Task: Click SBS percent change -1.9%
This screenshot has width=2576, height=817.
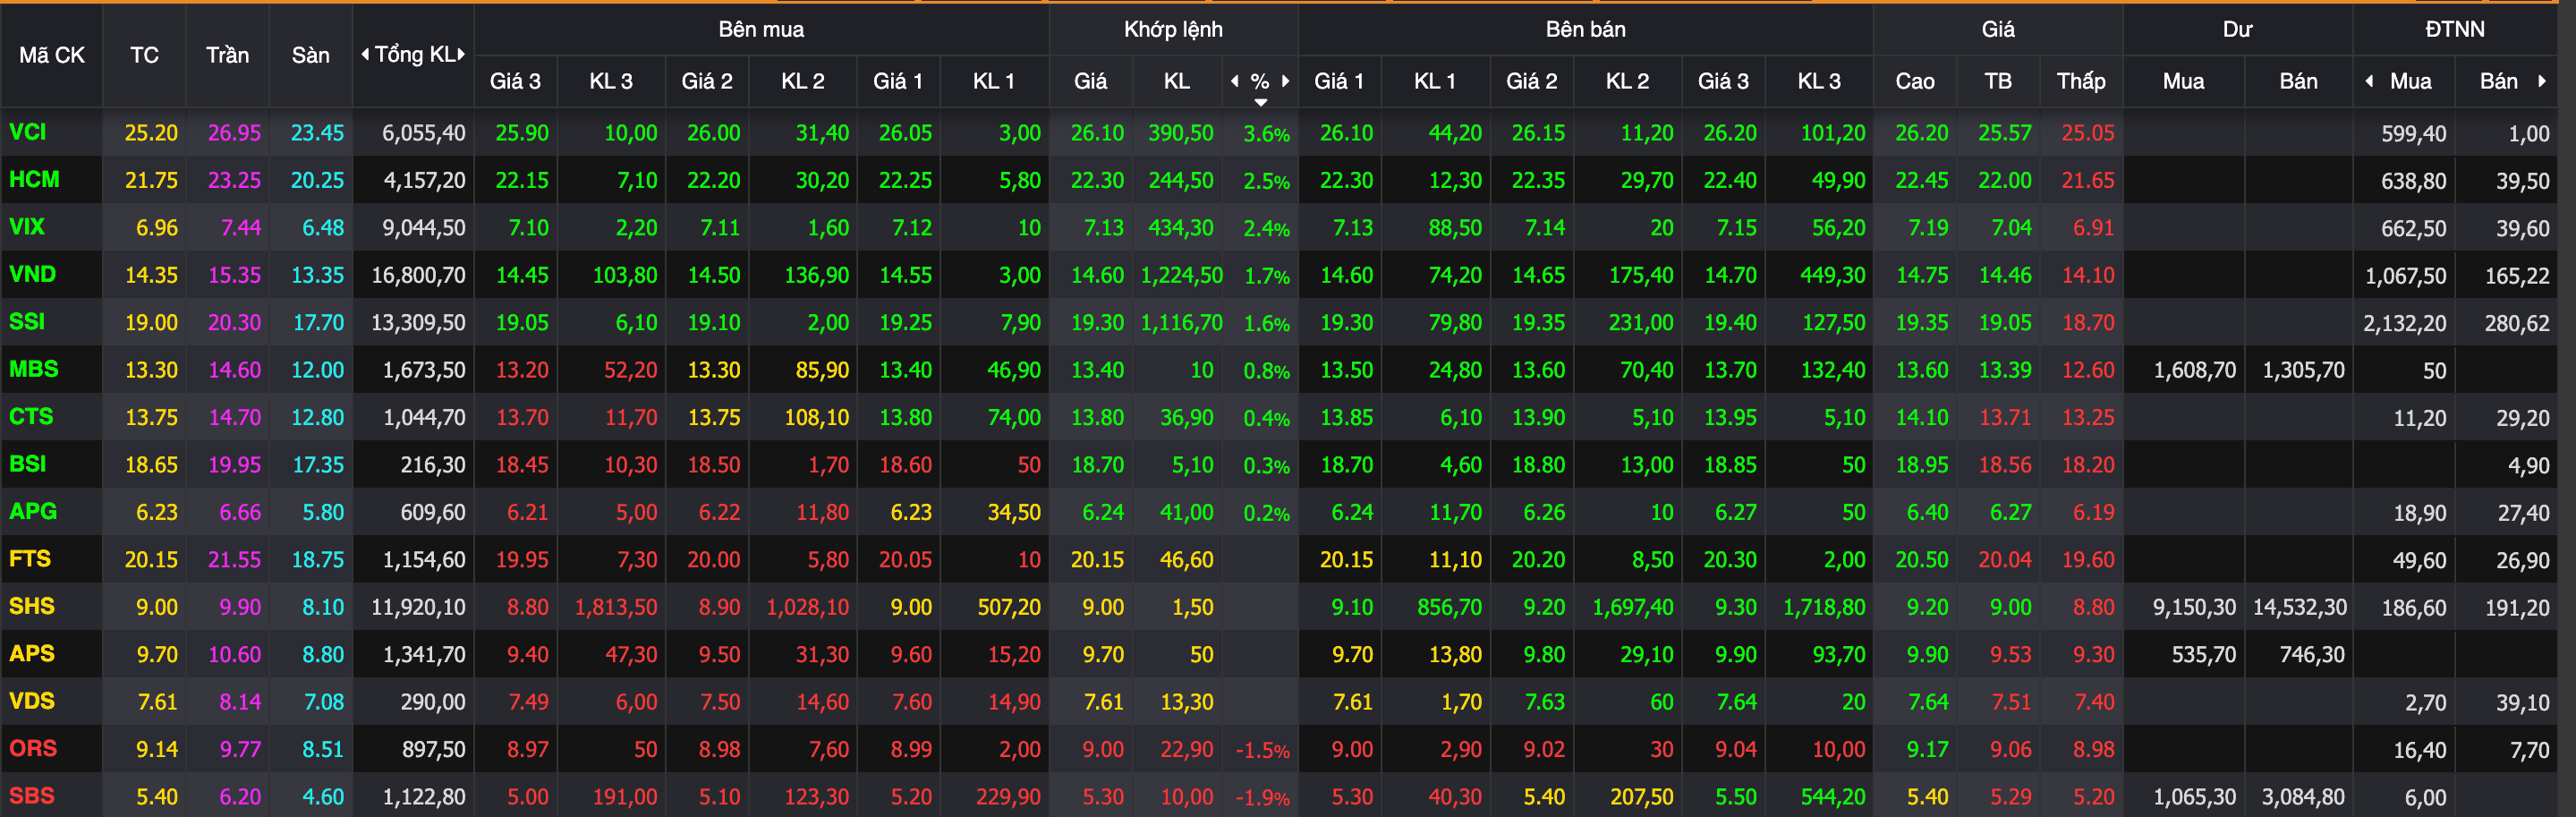Action: [1263, 798]
